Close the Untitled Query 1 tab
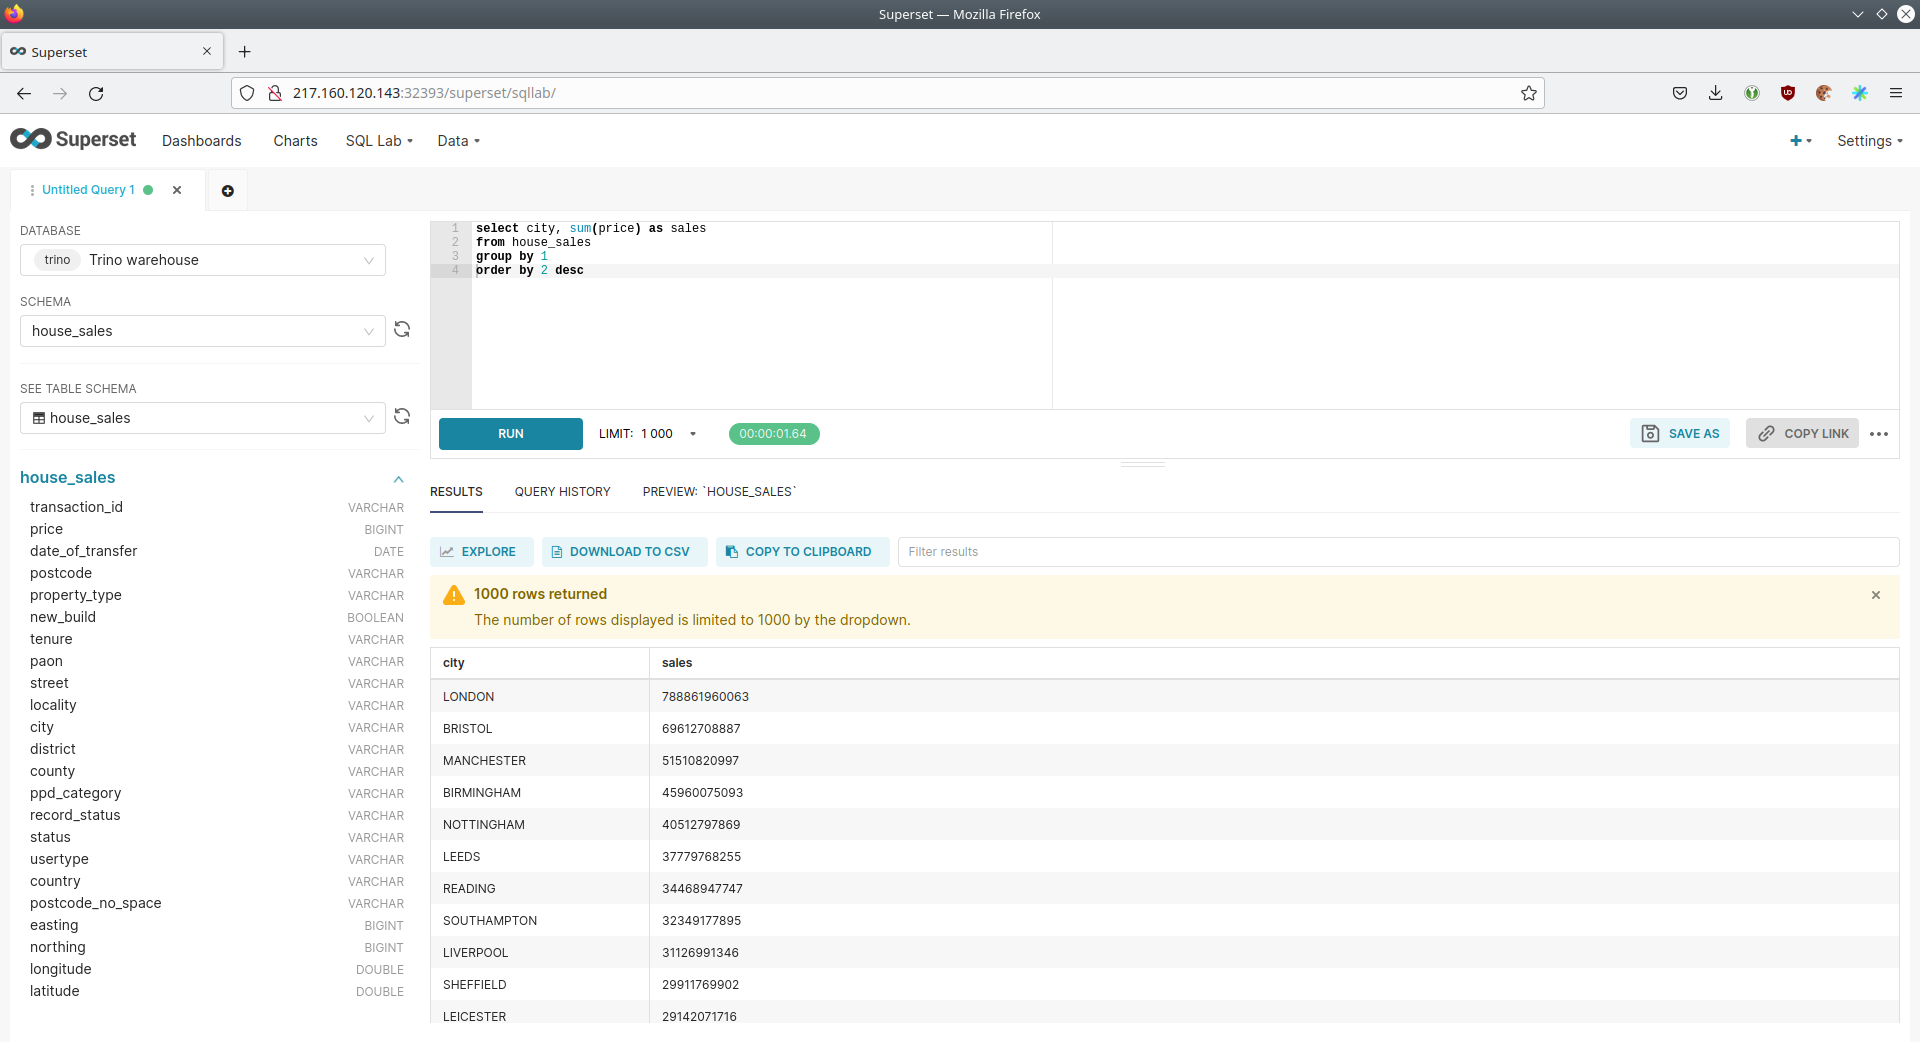 (x=177, y=190)
